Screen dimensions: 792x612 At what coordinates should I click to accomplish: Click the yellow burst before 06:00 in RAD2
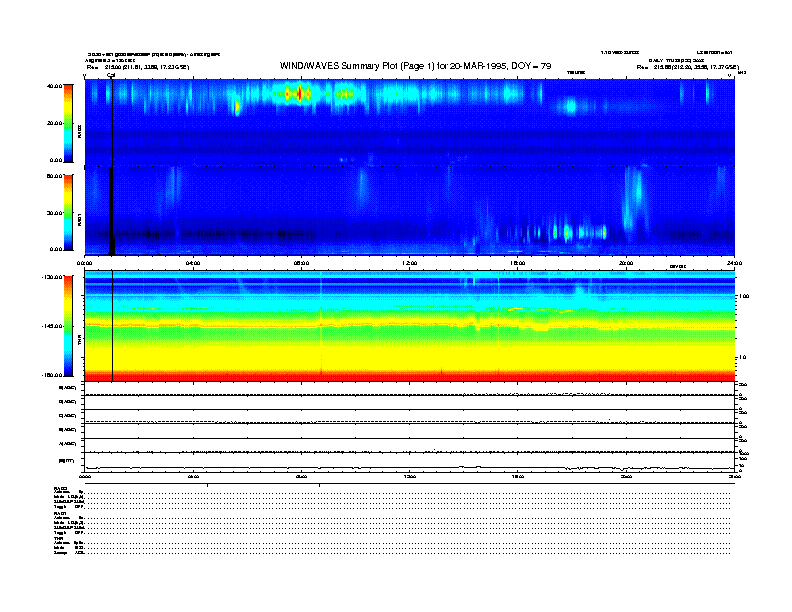pos(237,107)
